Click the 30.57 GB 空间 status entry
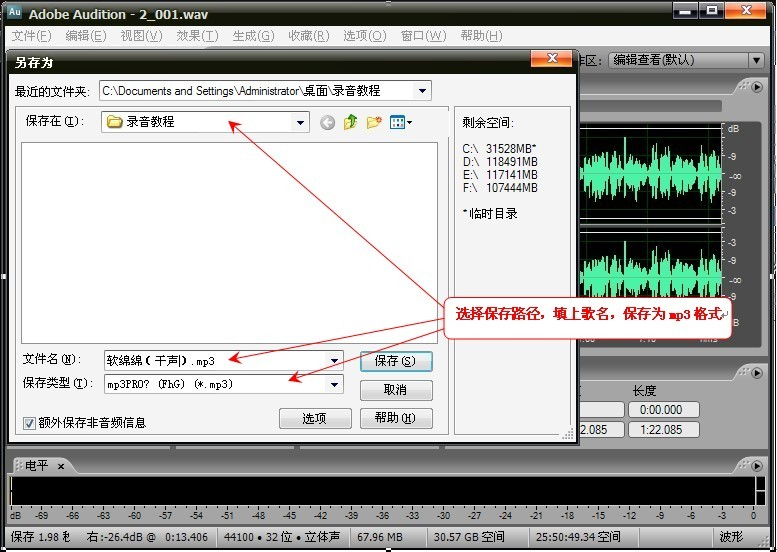This screenshot has height=552, width=777. click(469, 537)
